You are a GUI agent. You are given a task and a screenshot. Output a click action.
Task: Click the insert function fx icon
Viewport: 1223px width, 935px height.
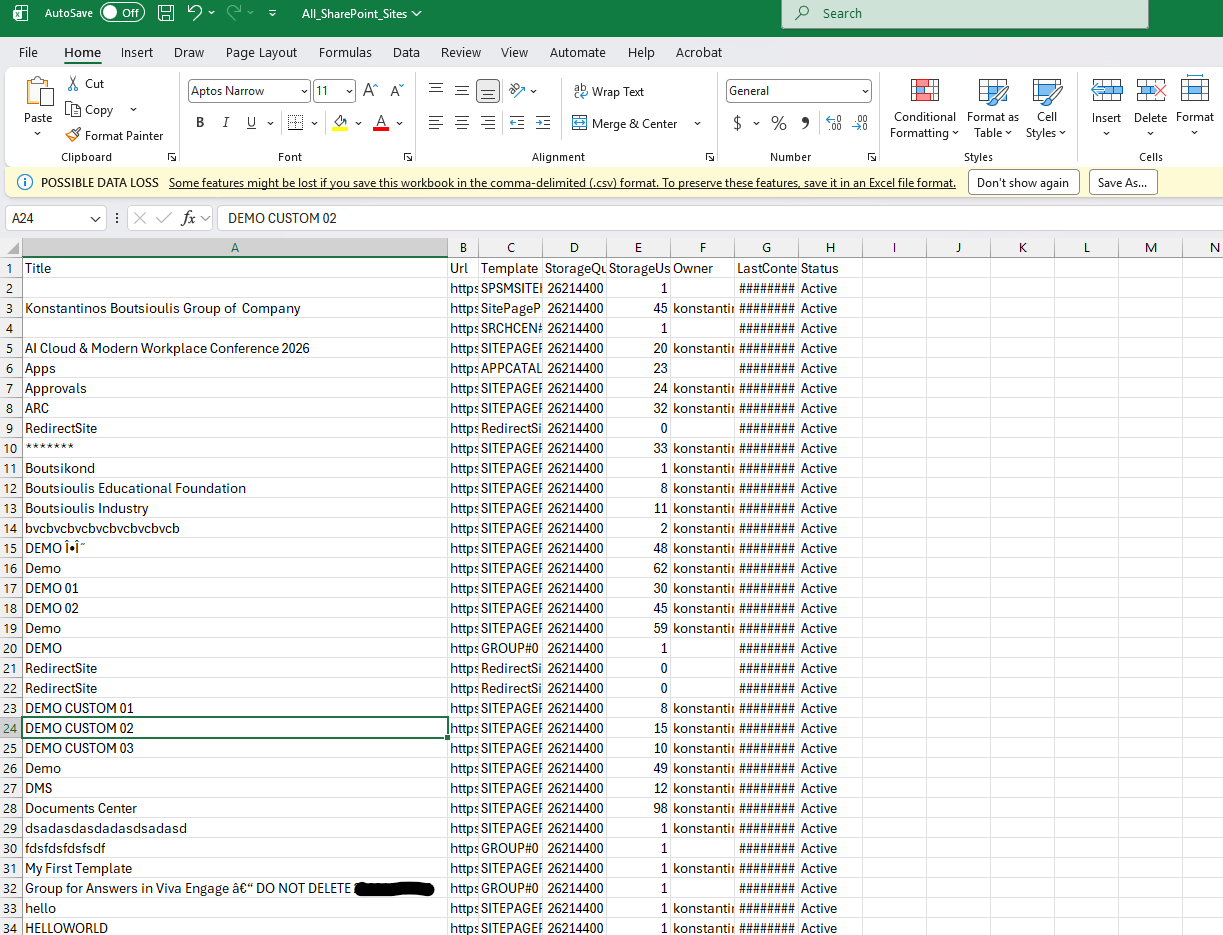pos(188,218)
